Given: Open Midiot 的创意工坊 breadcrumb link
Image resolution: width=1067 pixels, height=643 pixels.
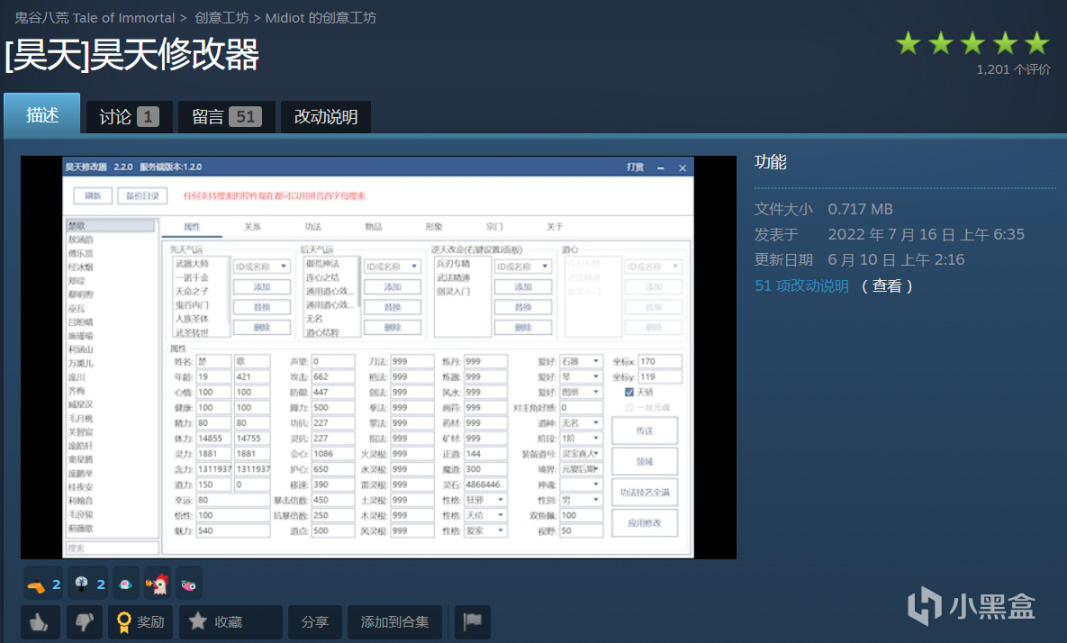Looking at the screenshot, I should [321, 18].
